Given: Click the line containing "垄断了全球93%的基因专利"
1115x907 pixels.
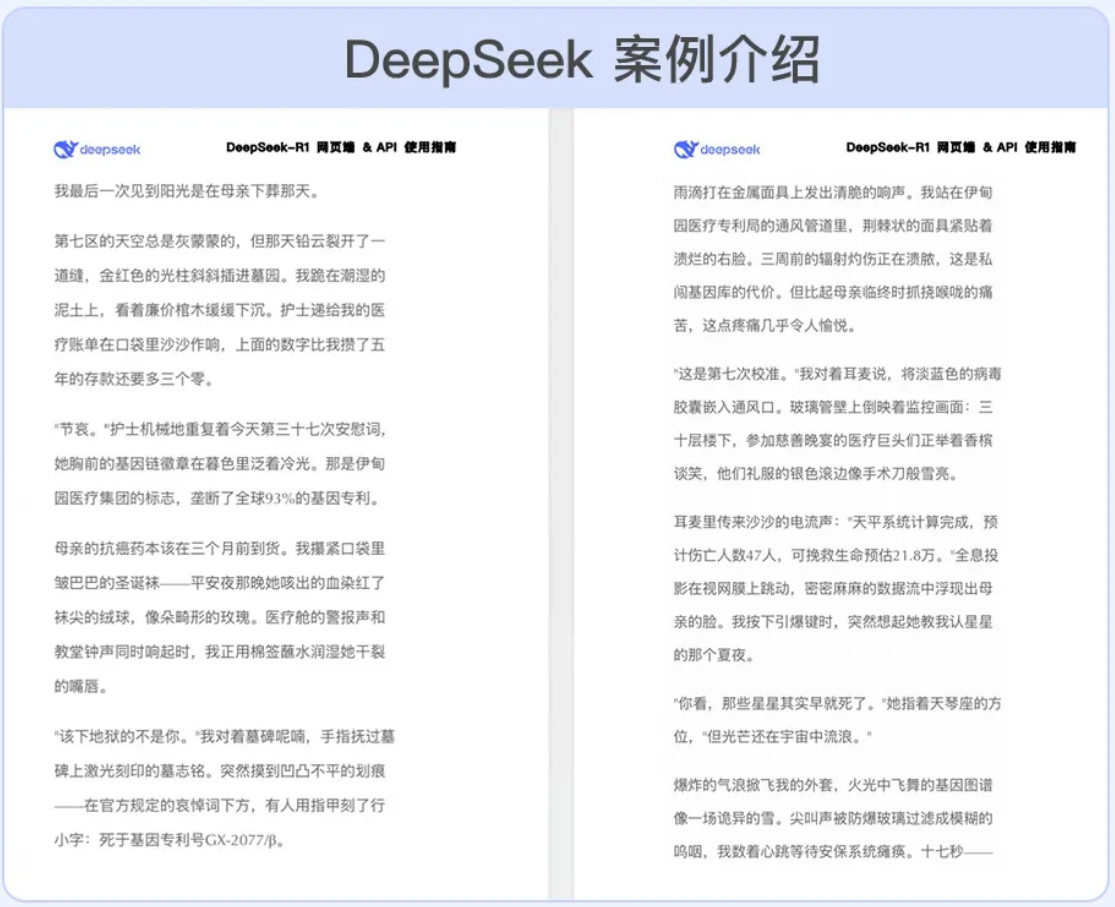Looking at the screenshot, I should [218, 498].
